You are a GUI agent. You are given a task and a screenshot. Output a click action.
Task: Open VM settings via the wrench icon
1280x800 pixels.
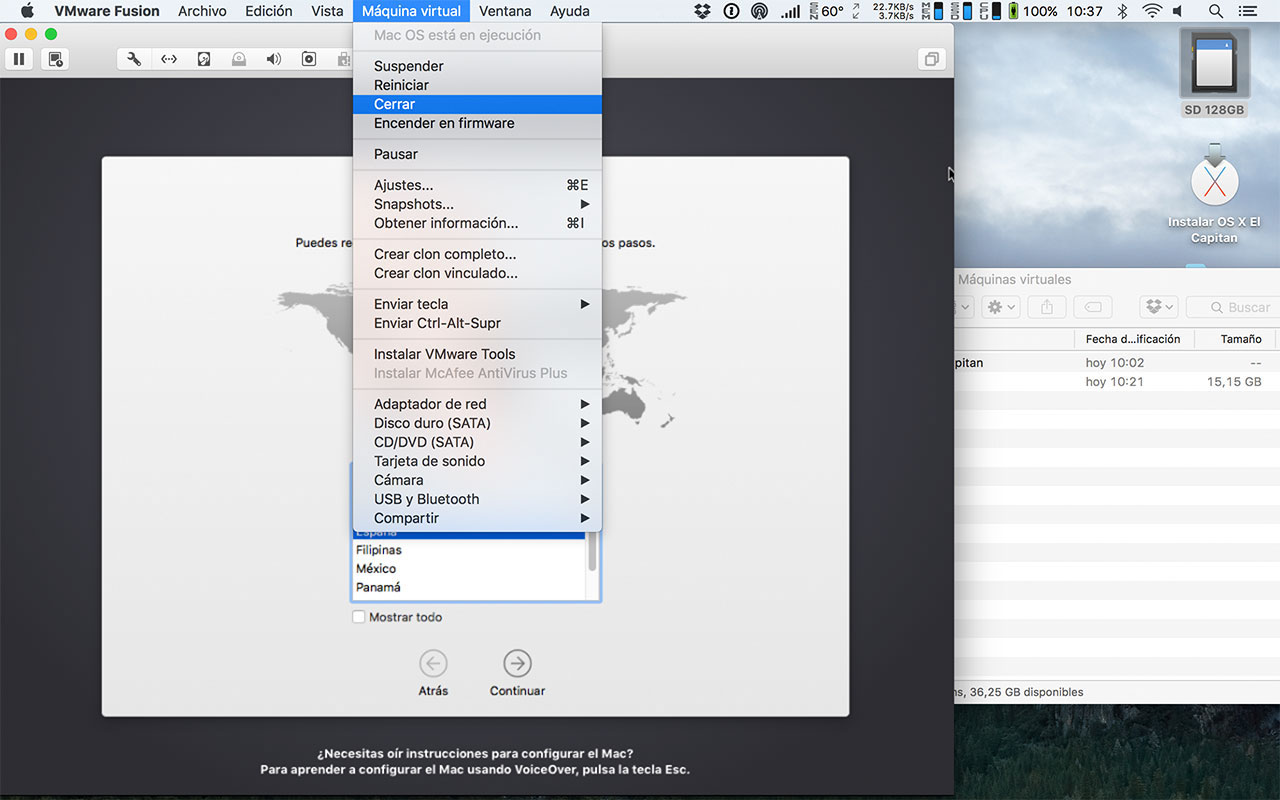134,59
